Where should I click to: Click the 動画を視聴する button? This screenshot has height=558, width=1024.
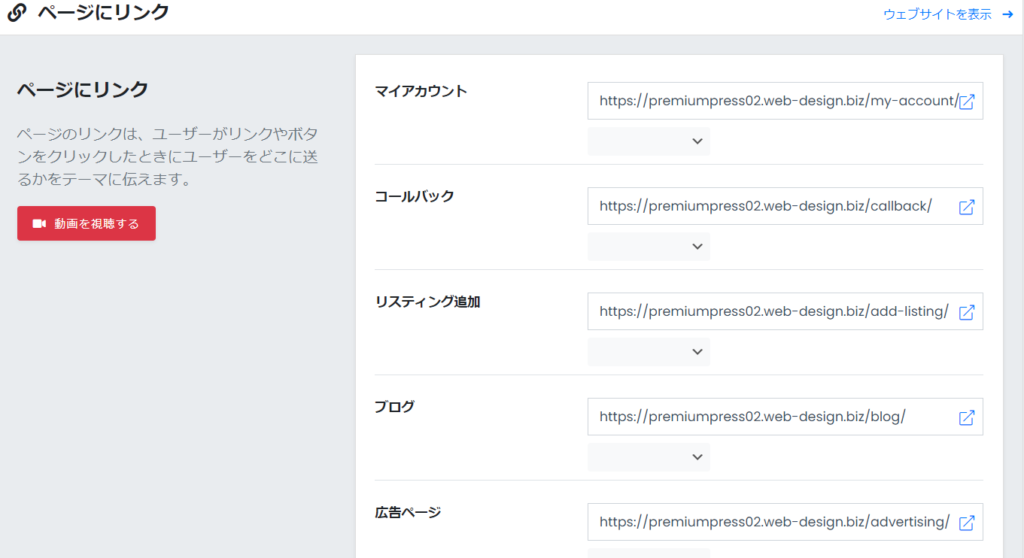86,223
